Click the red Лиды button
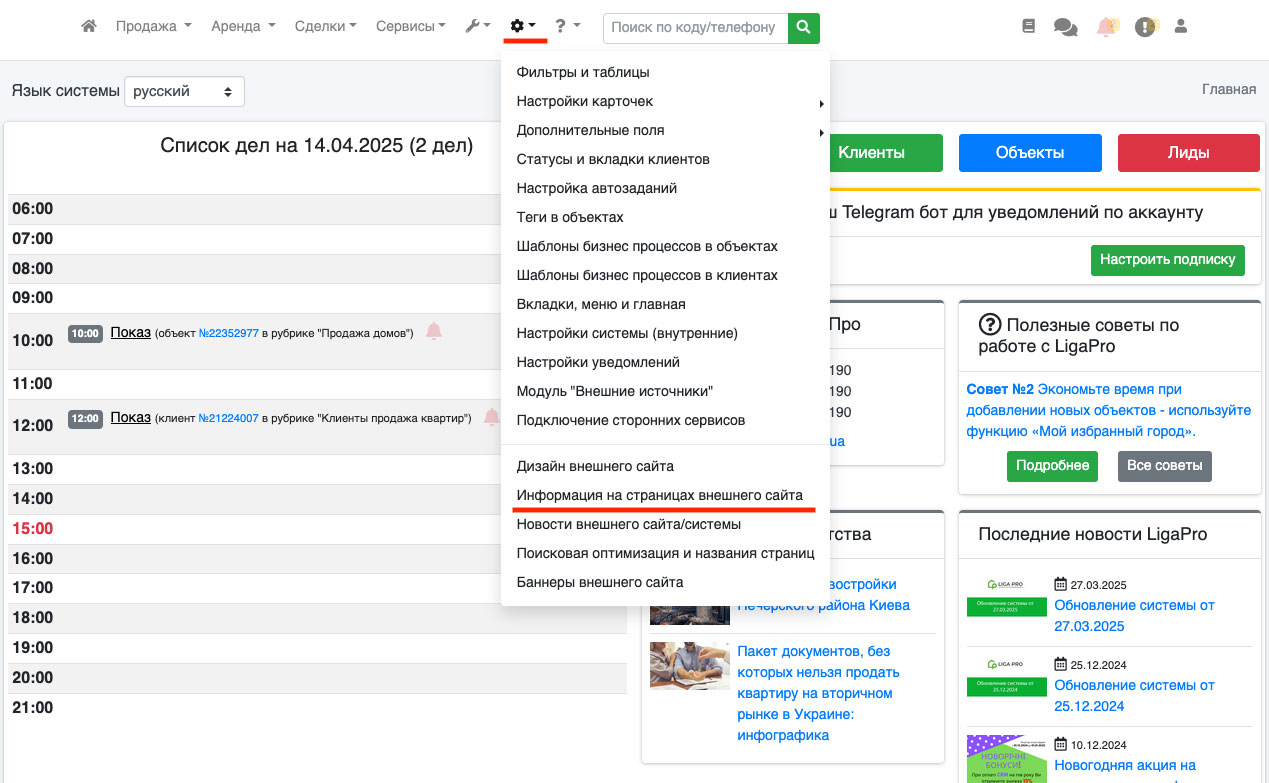The image size is (1269, 783). 1188,153
